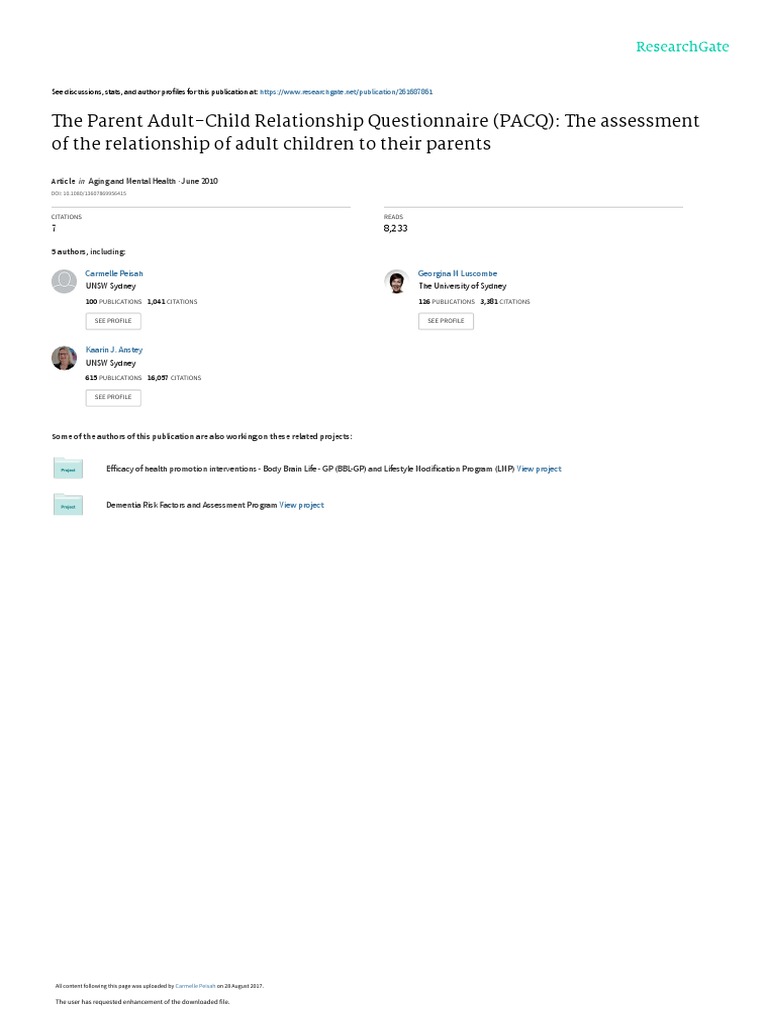Click the citations count

[x=54, y=228]
